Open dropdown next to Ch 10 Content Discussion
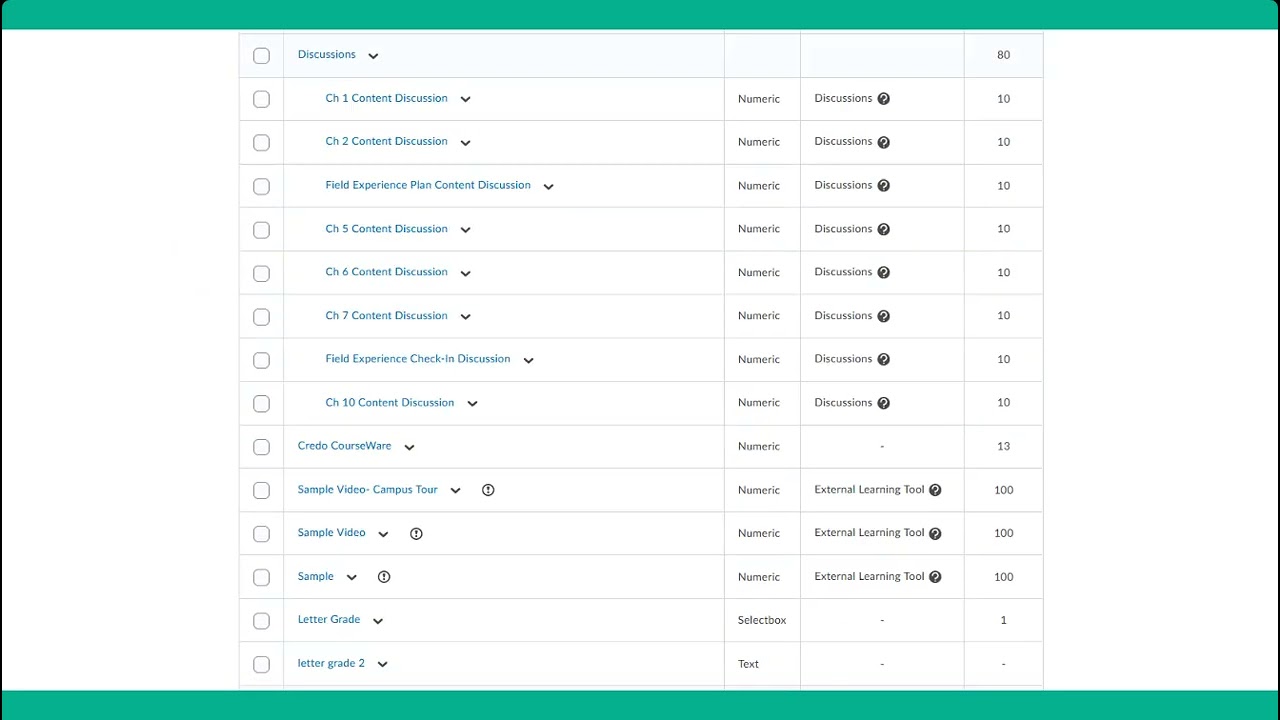This screenshot has width=1280, height=720. coord(472,404)
